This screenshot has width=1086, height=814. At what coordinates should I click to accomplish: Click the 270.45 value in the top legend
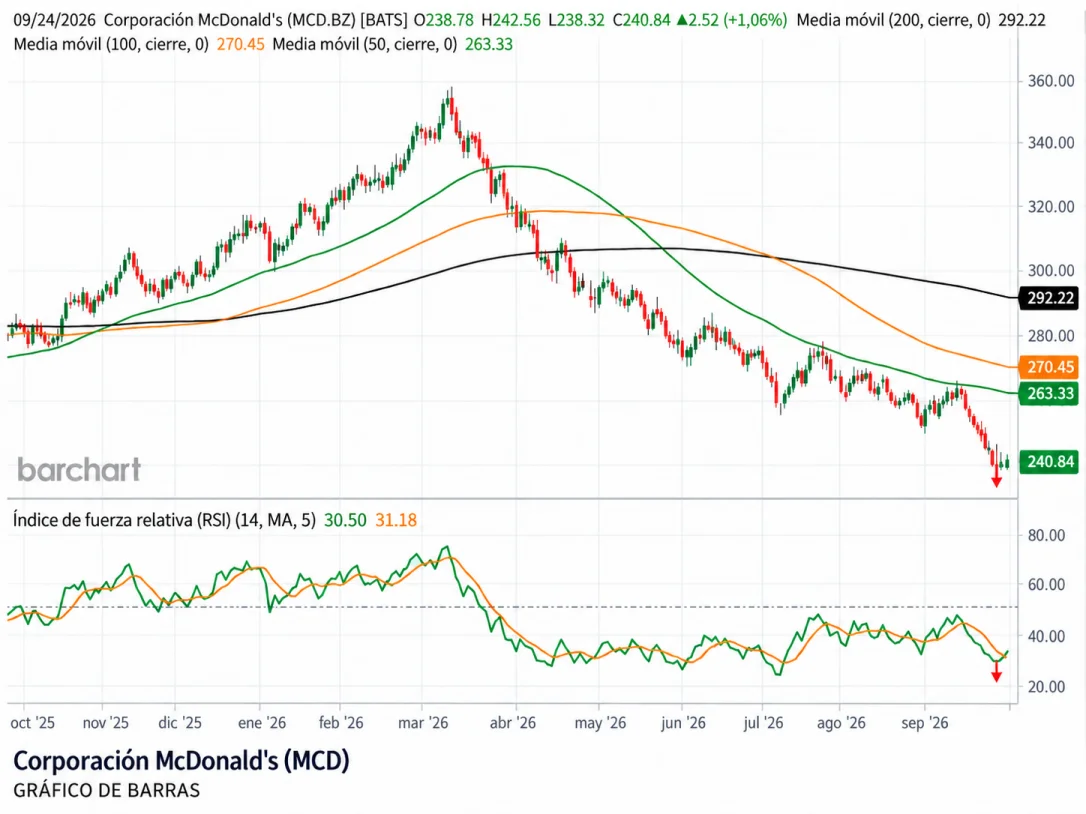(240, 44)
